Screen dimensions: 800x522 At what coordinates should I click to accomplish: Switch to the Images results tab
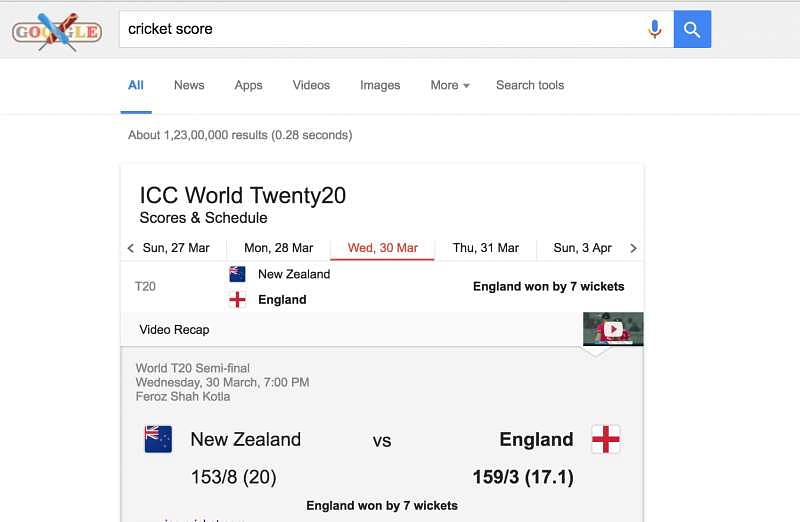point(380,85)
